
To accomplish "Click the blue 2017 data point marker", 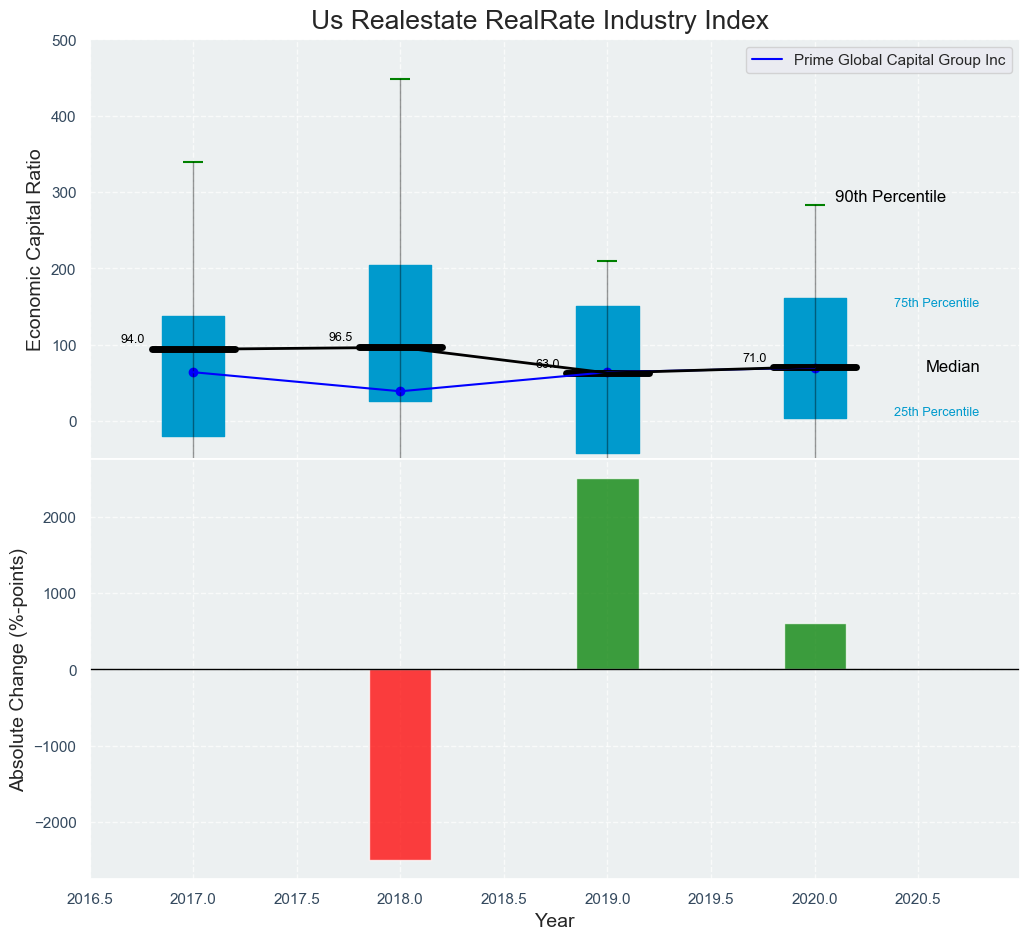I will click(x=193, y=372).
